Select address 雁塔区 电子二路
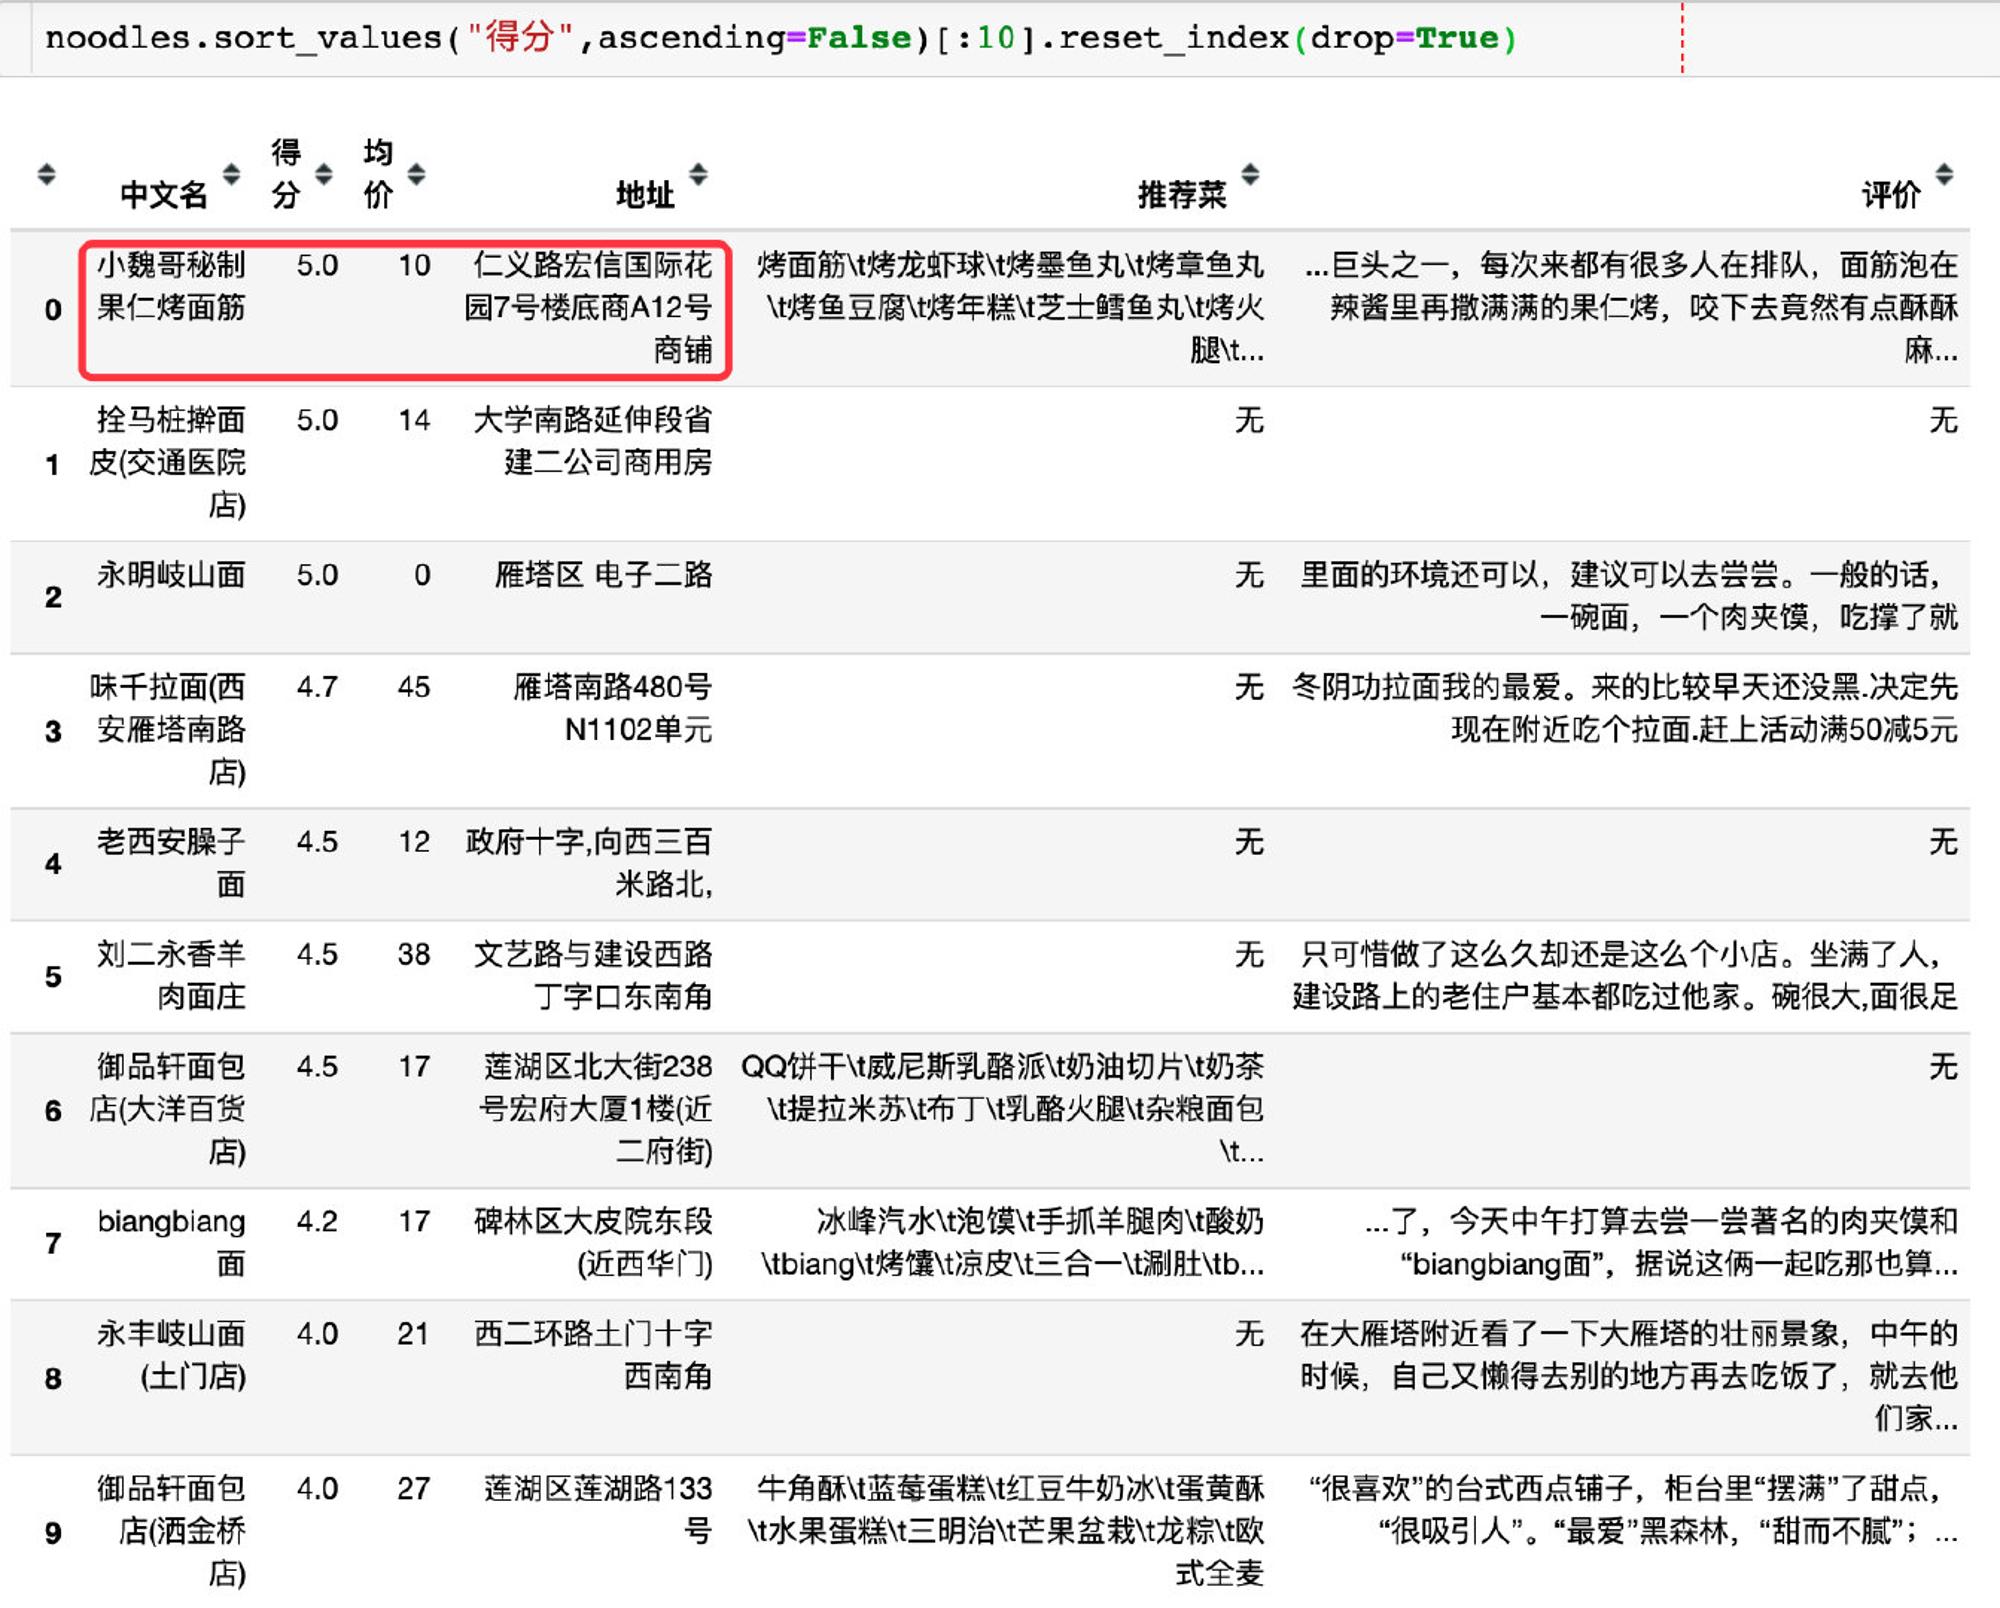This screenshot has width=2000, height=1608. [x=604, y=574]
